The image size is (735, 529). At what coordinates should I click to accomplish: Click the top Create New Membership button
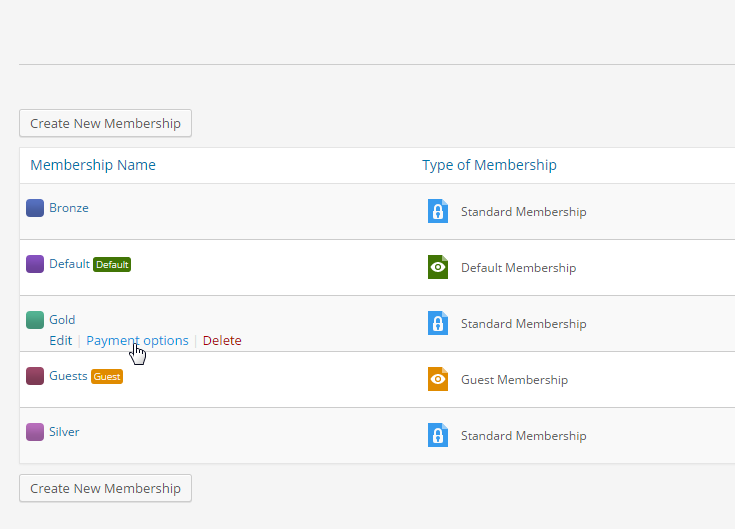(105, 123)
